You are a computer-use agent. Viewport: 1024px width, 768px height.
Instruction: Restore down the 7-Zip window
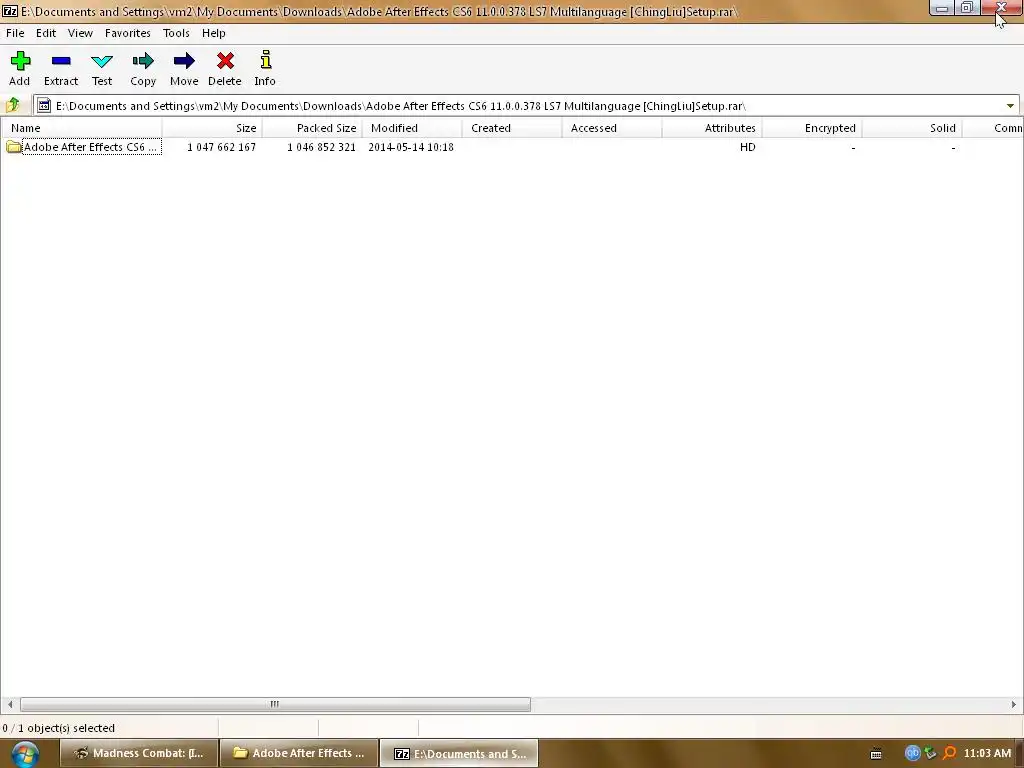coord(967,8)
